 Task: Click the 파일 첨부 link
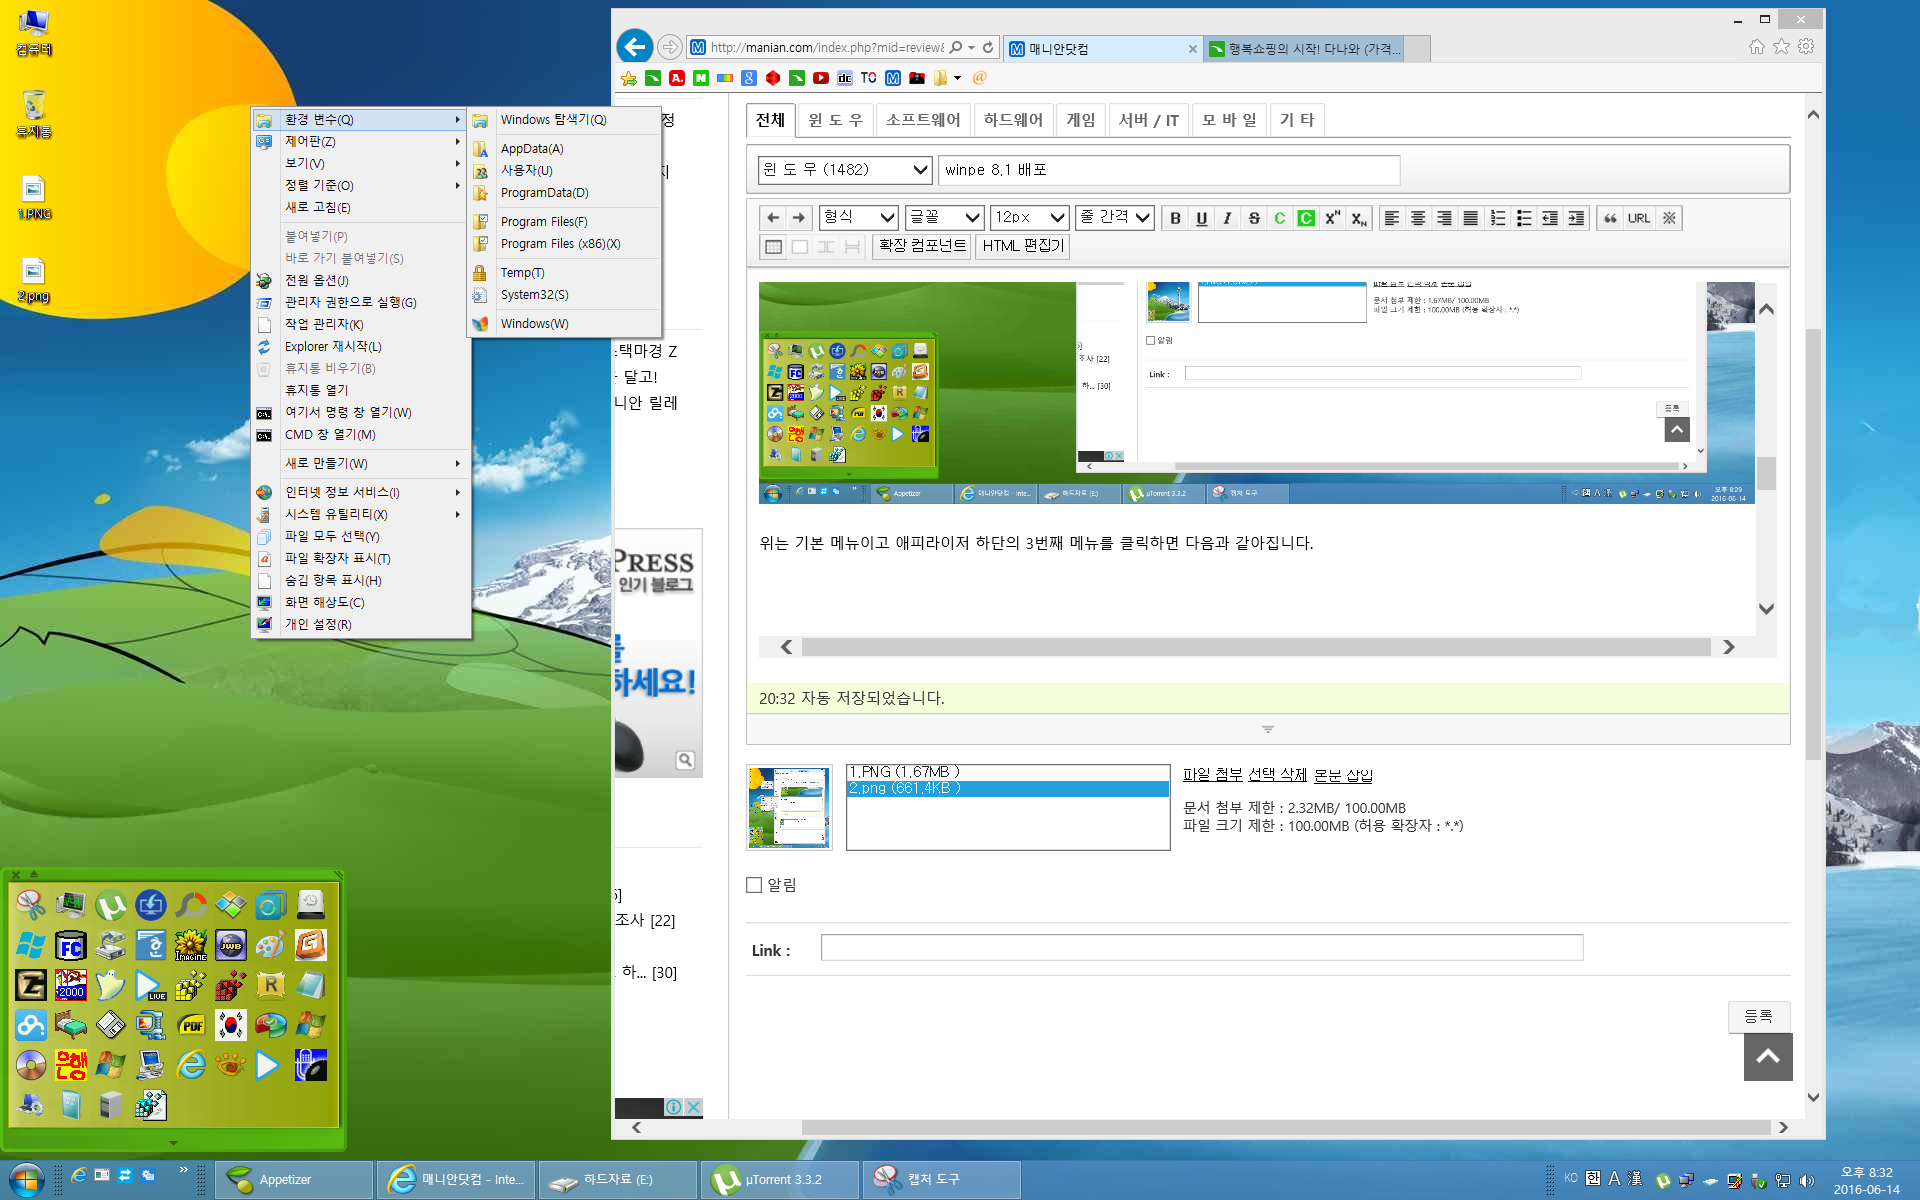coord(1213,775)
